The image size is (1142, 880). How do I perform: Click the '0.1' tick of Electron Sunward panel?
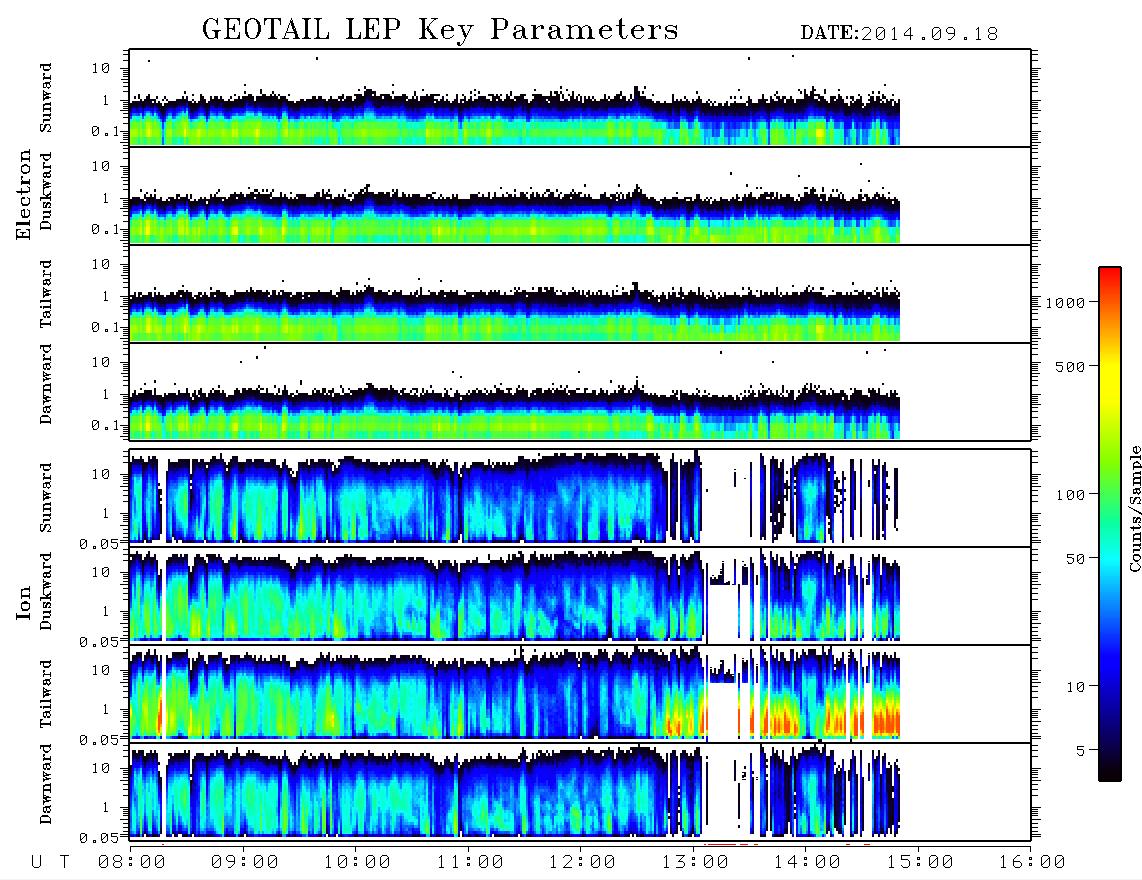tap(104, 131)
